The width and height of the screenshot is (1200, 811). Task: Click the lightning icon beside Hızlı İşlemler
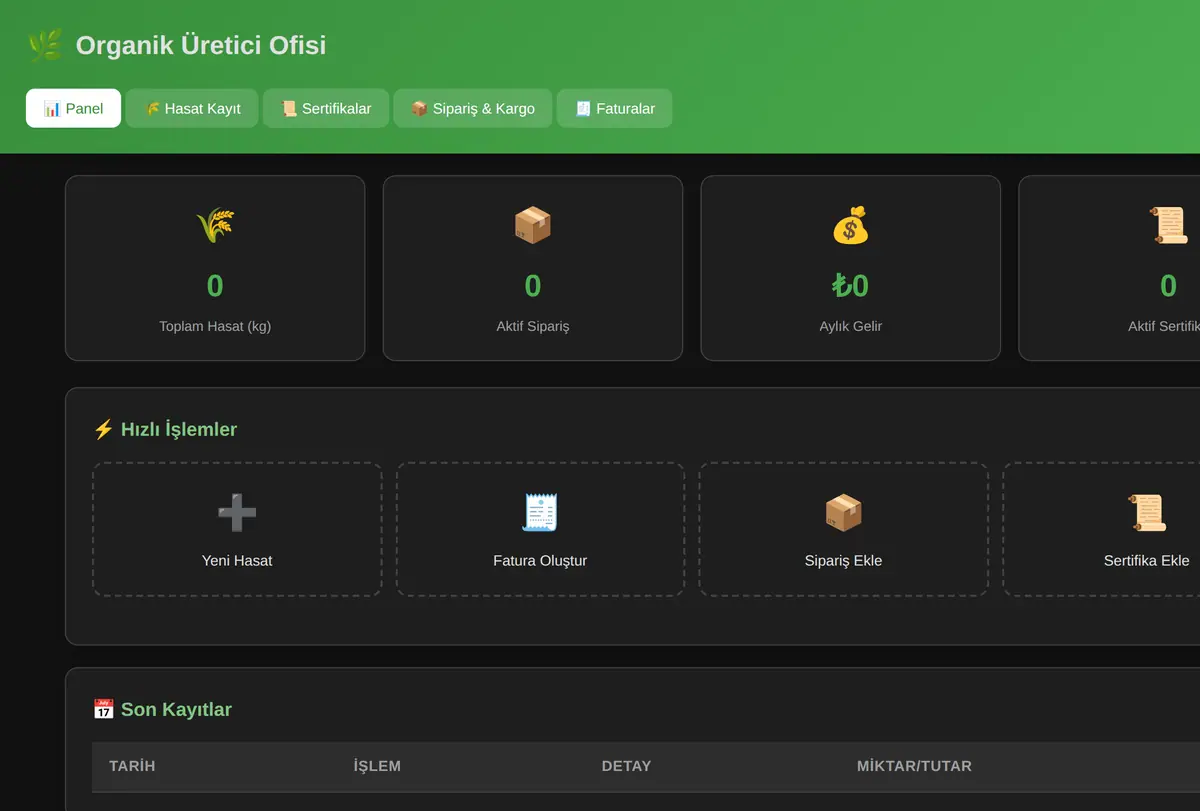coord(103,429)
